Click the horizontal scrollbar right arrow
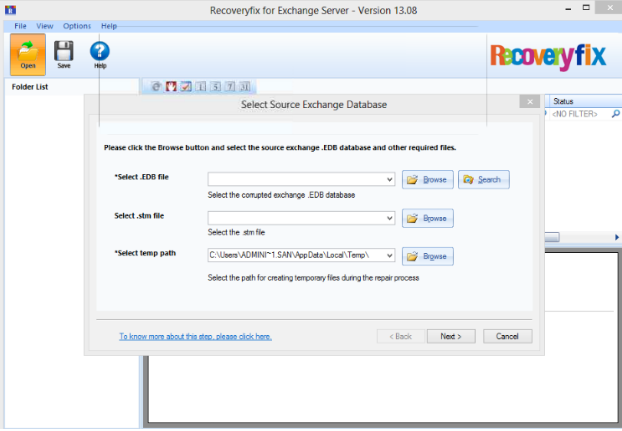The image size is (622, 431). [x=617, y=237]
